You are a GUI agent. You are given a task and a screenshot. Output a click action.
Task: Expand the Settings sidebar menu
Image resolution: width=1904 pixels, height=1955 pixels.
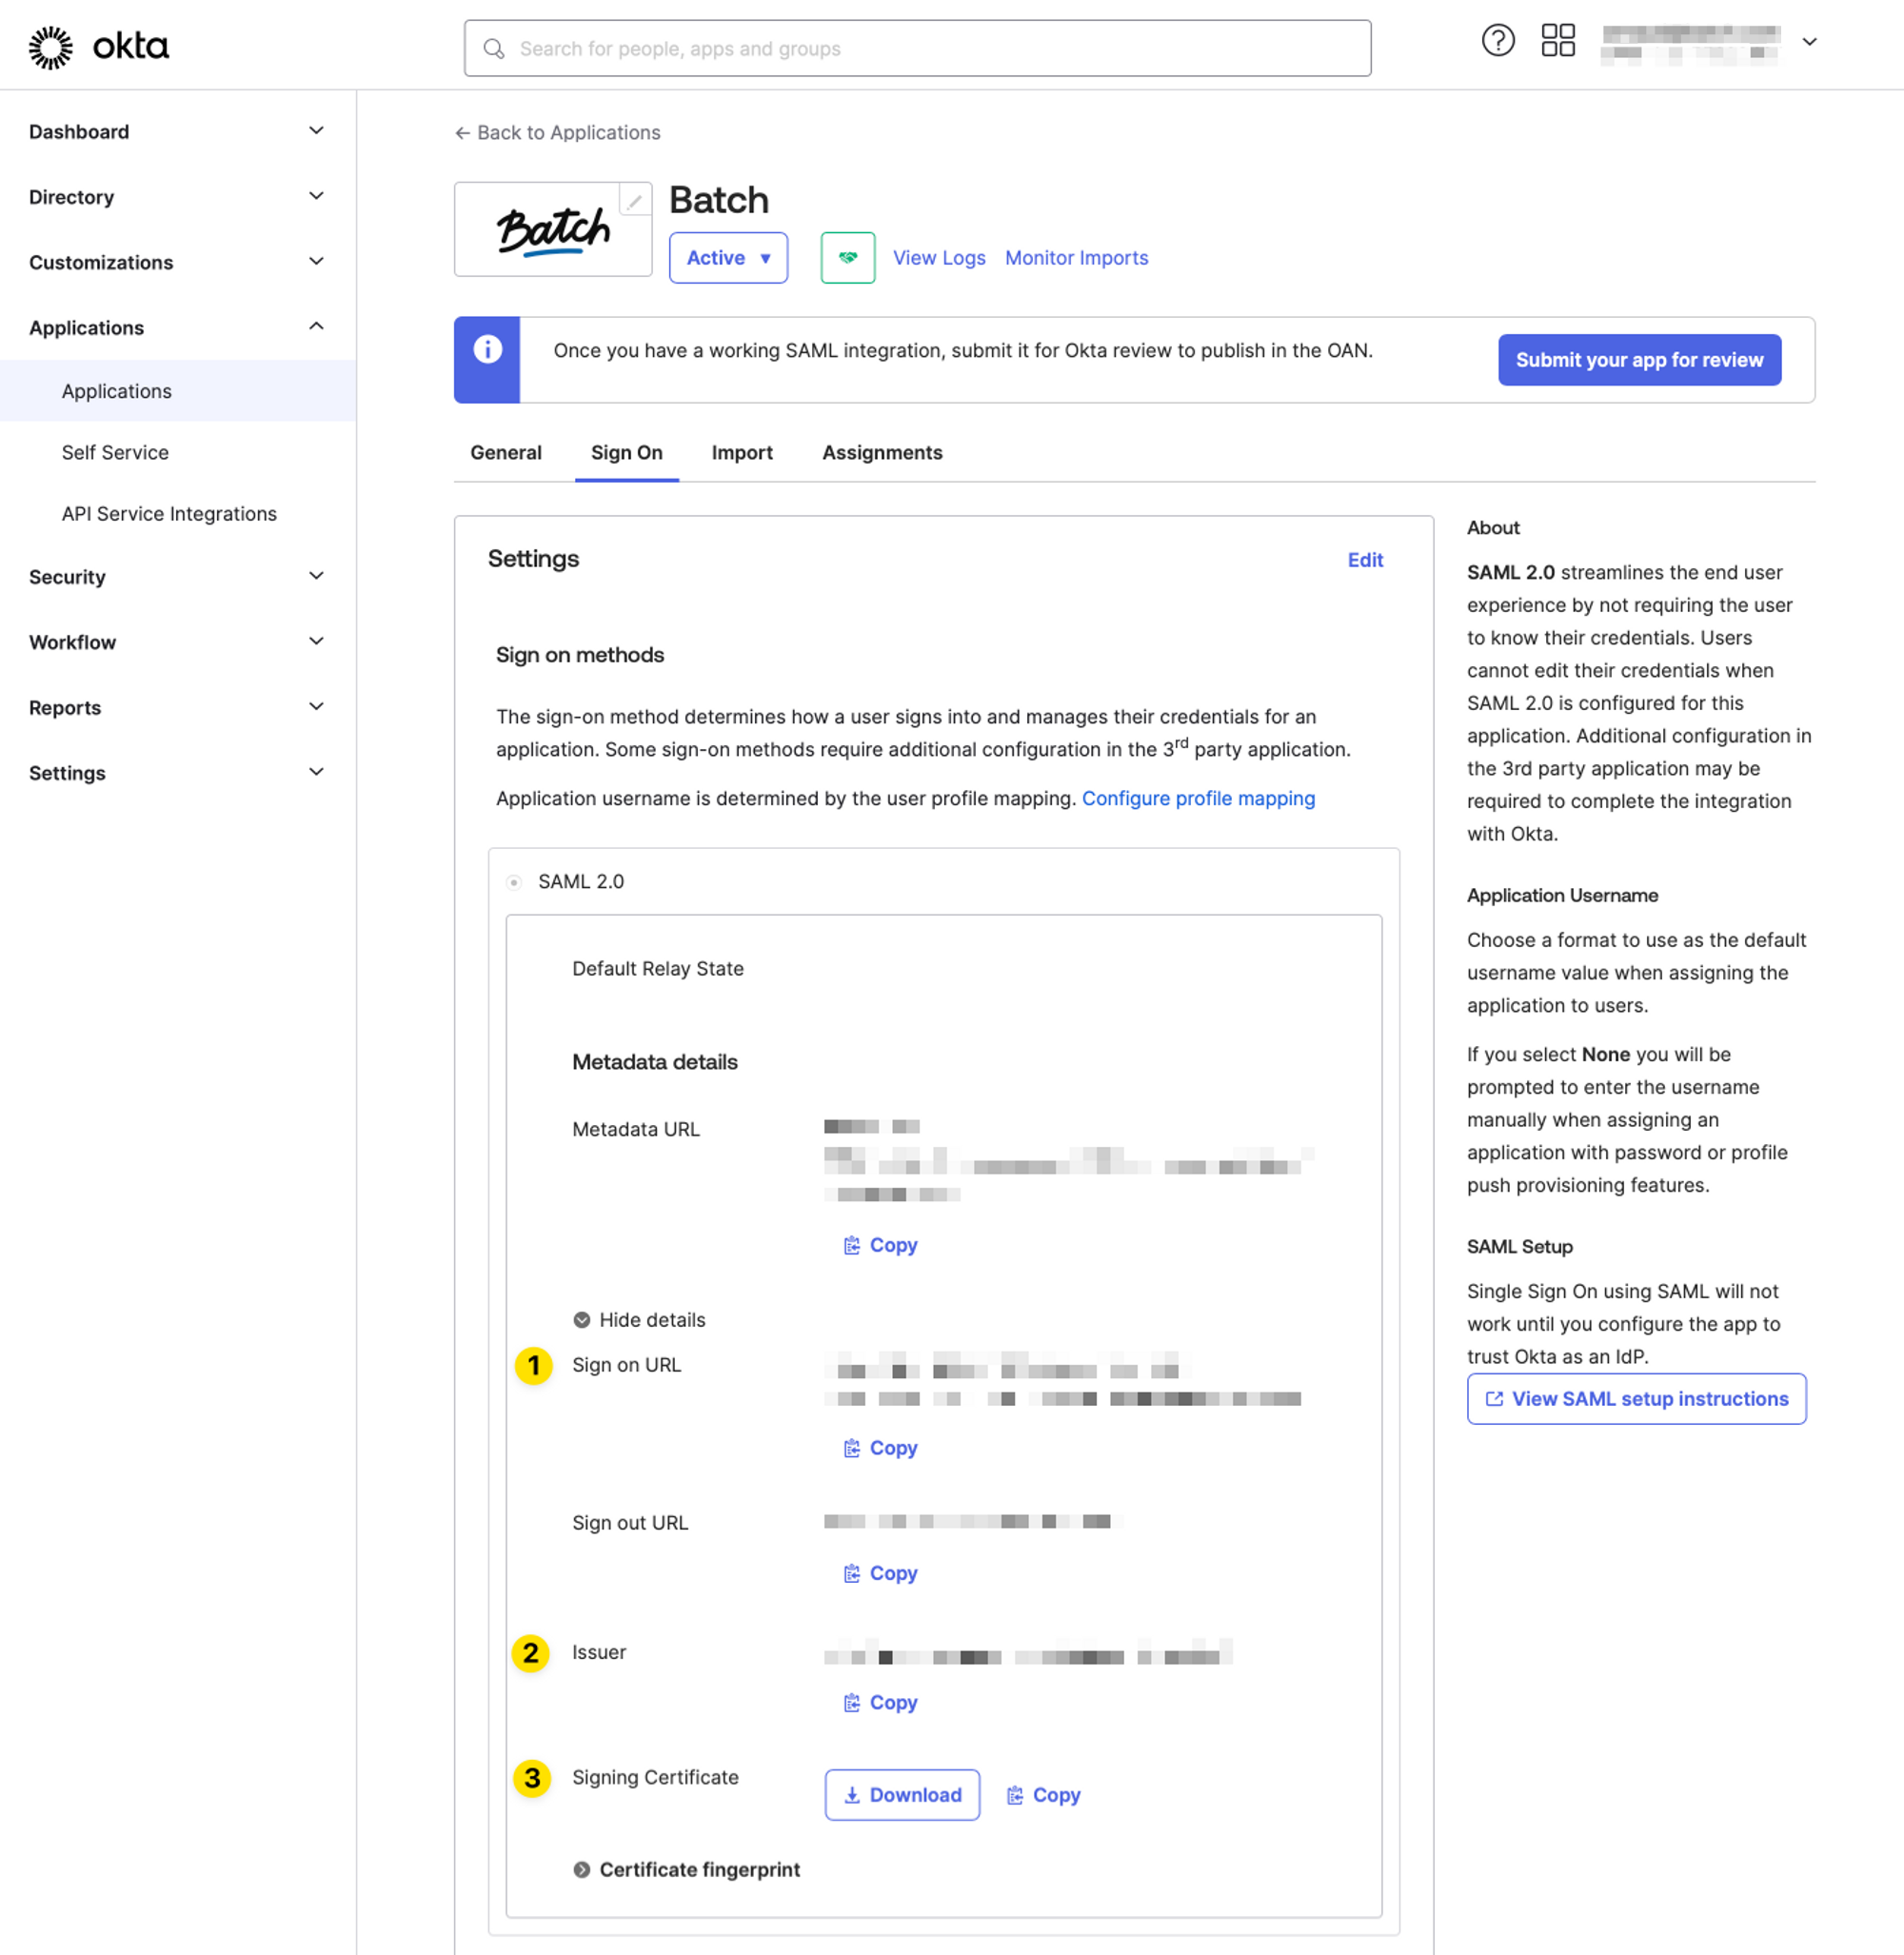pos(178,773)
